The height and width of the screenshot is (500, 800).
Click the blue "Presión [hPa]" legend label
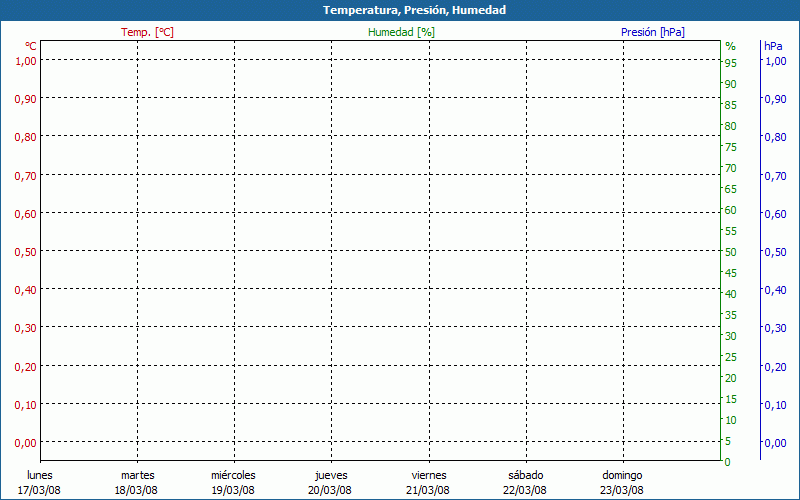(x=652, y=32)
